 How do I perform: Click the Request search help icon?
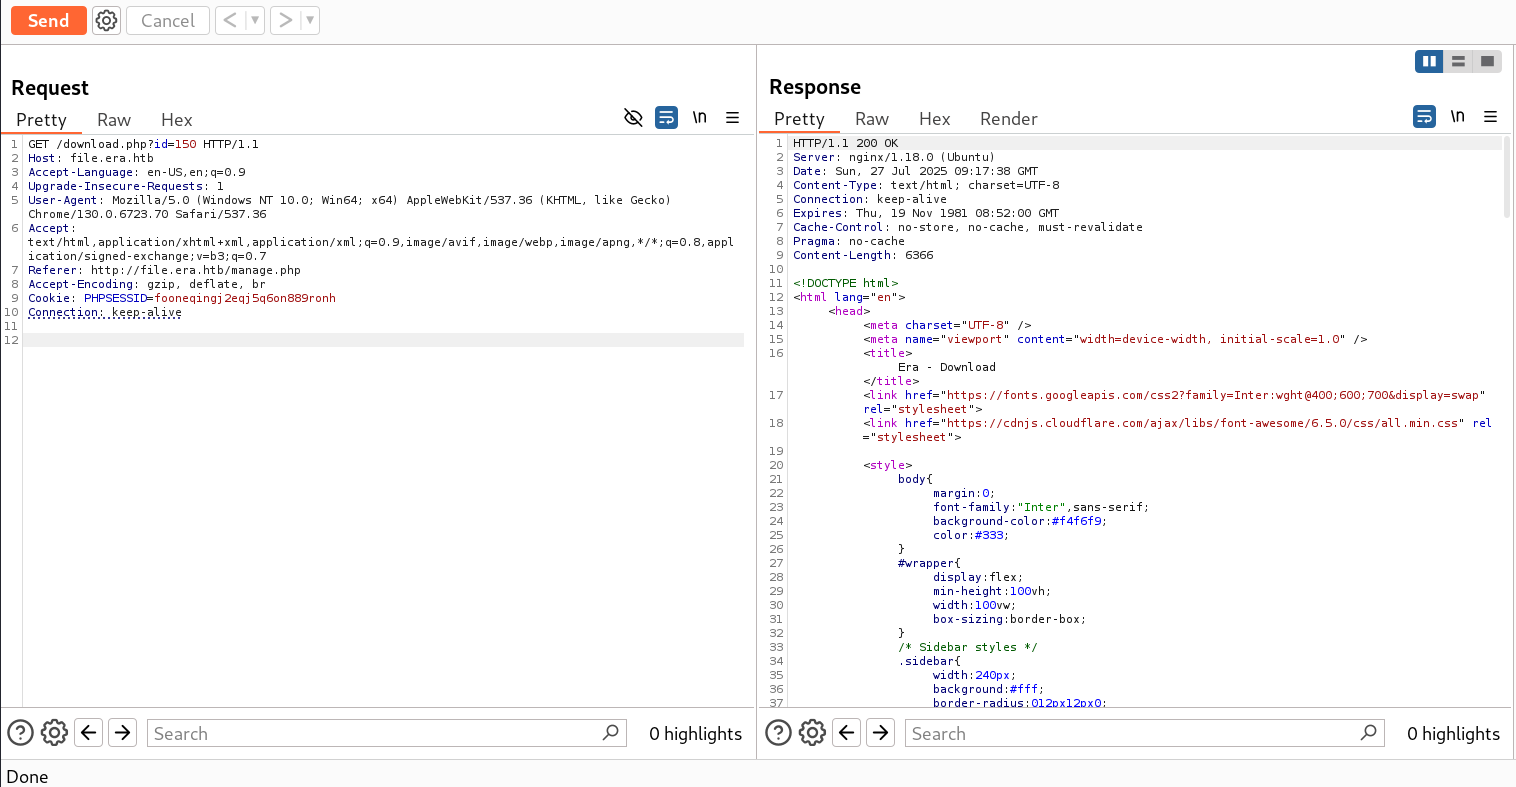pyautogui.click(x=20, y=733)
